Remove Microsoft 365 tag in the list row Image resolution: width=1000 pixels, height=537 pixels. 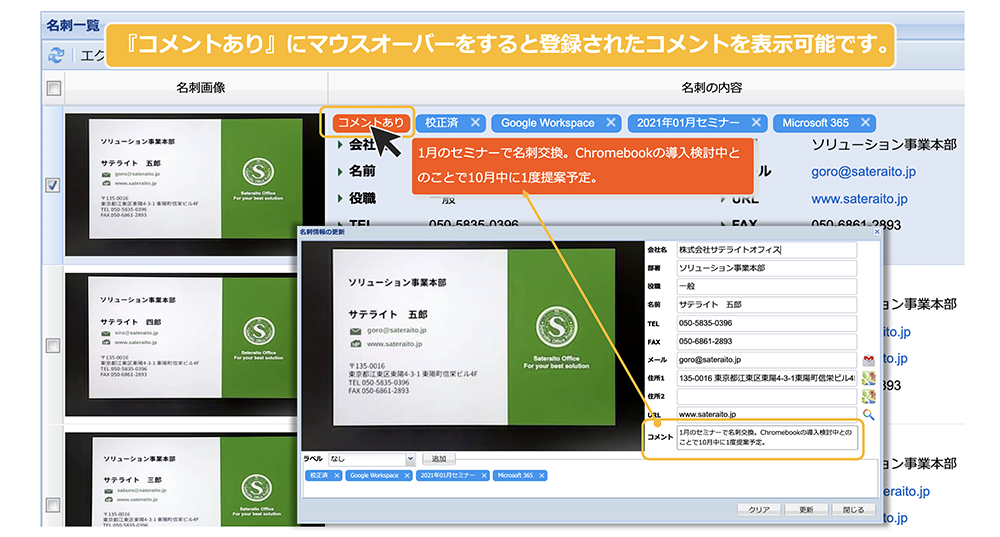click(x=865, y=122)
